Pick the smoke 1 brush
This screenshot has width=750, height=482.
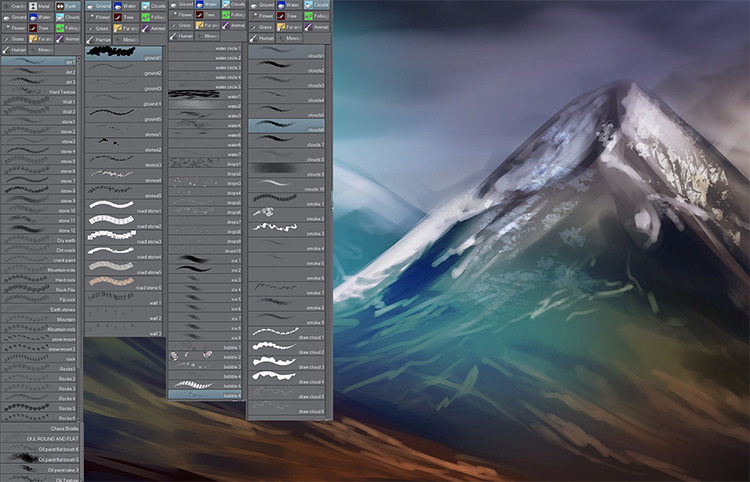287,200
